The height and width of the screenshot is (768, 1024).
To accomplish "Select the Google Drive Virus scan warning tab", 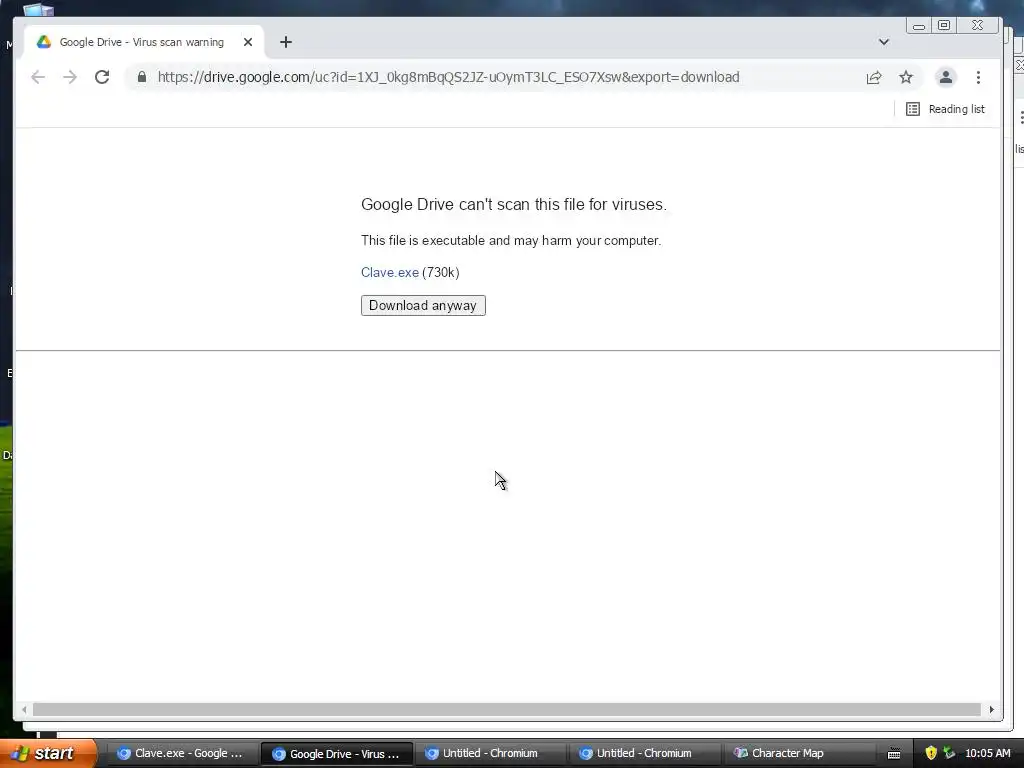I will [144, 42].
